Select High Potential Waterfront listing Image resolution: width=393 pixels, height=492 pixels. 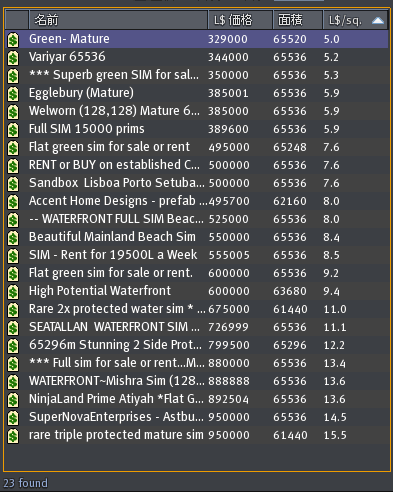[x=197, y=291]
